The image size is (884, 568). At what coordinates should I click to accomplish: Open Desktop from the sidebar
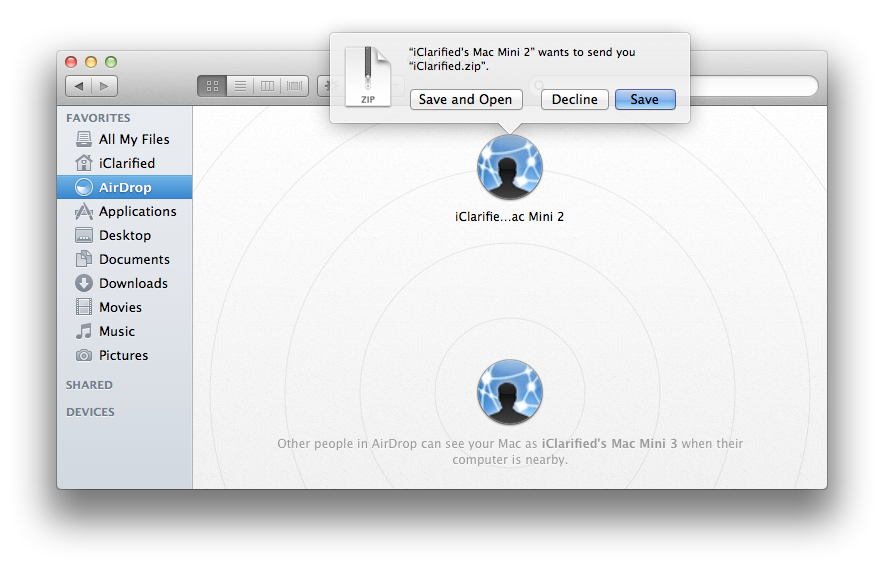click(x=124, y=235)
